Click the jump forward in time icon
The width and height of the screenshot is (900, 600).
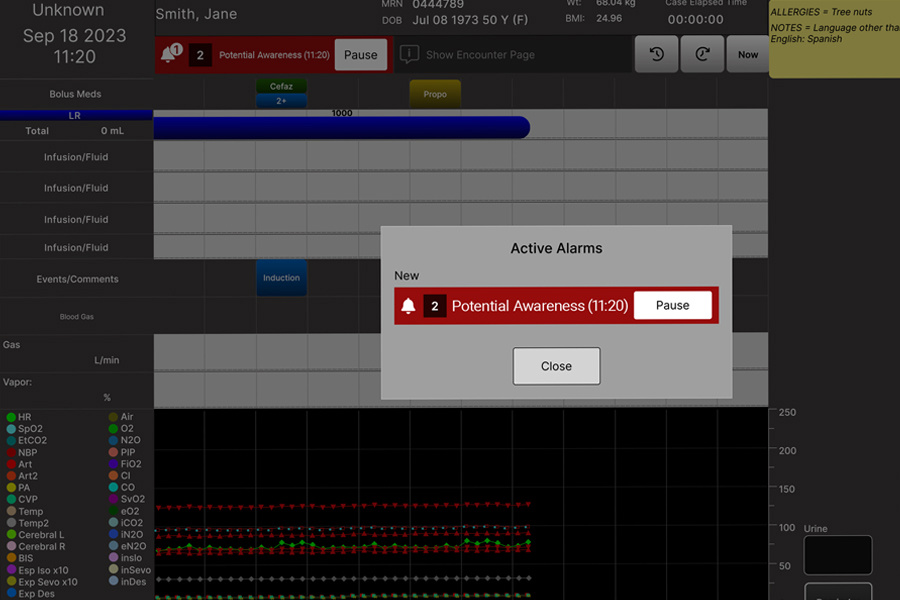pyautogui.click(x=702, y=53)
